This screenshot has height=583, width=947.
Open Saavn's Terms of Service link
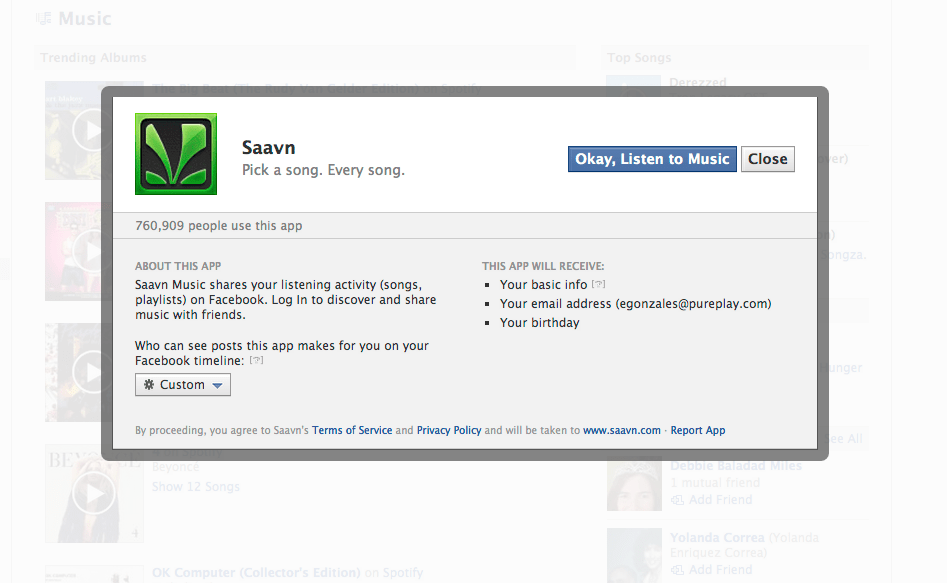(352, 430)
